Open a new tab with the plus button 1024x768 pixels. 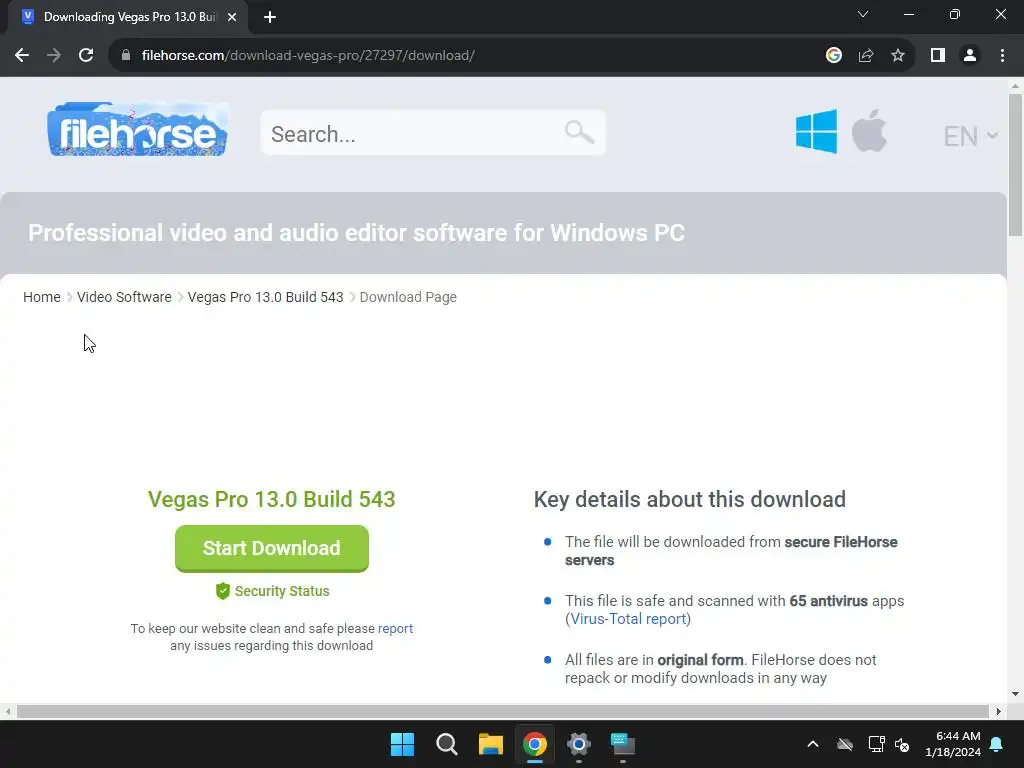(270, 17)
